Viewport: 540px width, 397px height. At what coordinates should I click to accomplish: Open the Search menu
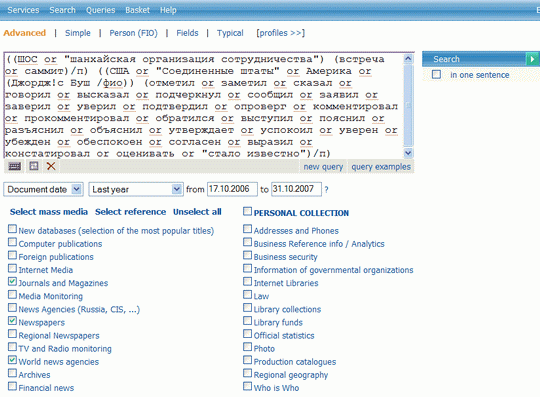[62, 10]
